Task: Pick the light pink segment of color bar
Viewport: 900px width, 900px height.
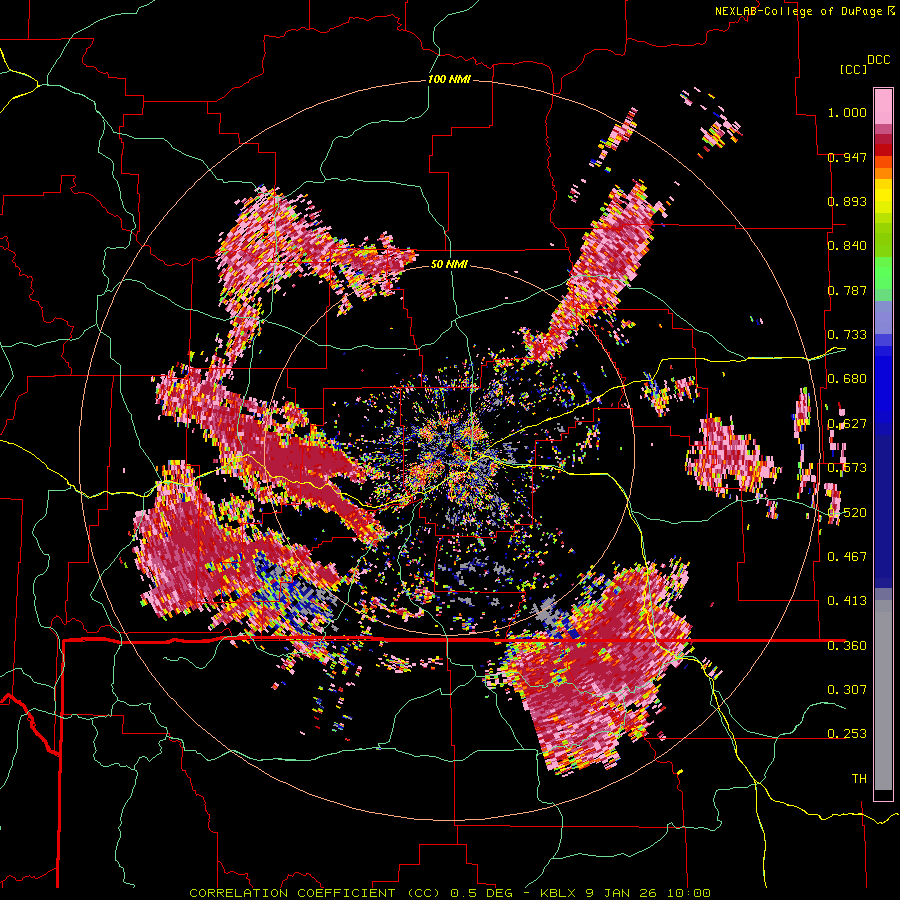Action: [x=883, y=106]
